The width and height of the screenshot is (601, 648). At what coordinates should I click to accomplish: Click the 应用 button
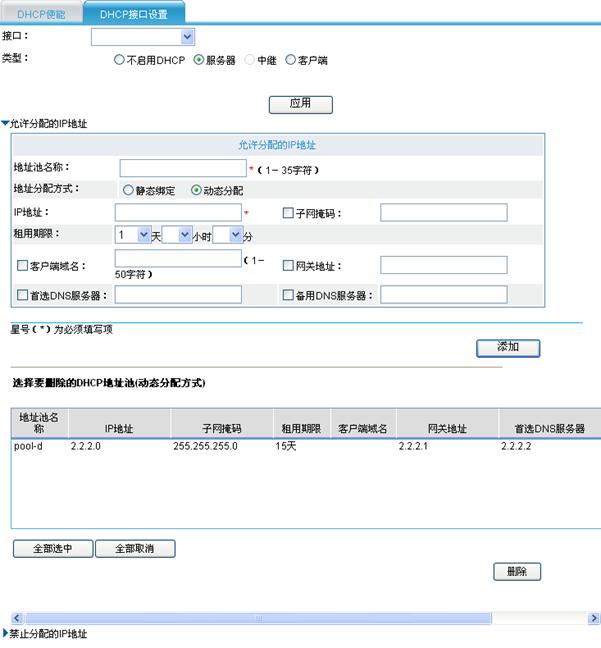coord(300,105)
